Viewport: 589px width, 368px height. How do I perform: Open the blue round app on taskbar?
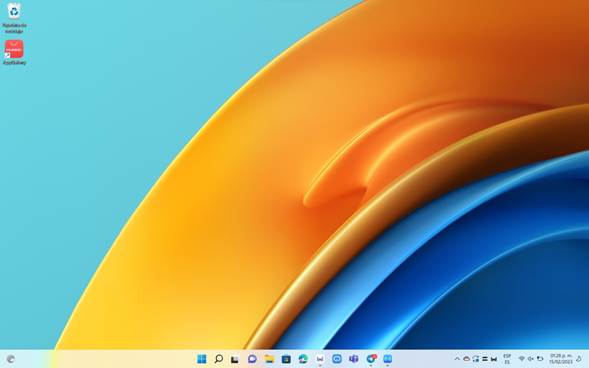coord(337,359)
